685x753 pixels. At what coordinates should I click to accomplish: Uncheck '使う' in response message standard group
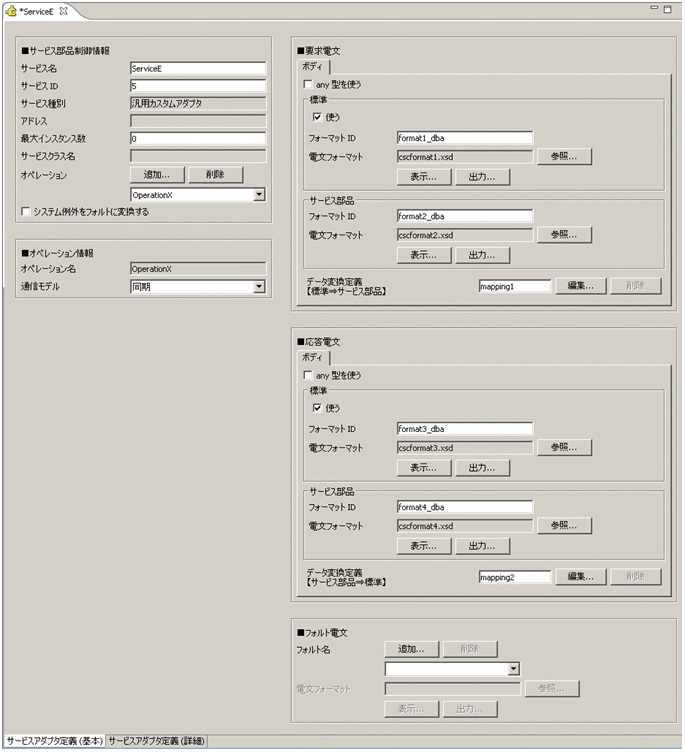[x=317, y=408]
